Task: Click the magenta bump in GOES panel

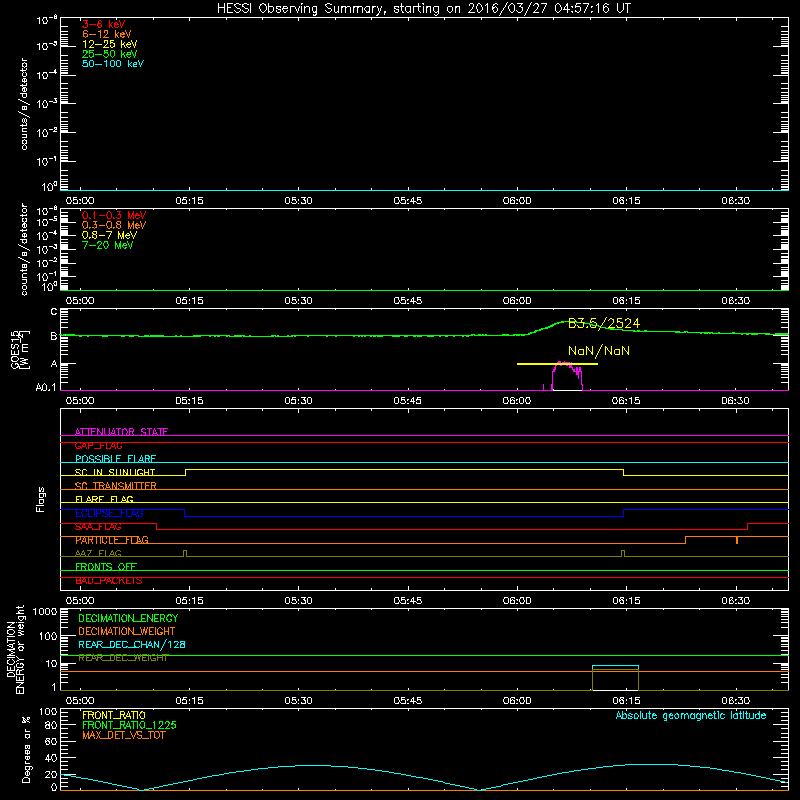Action: 567,375
